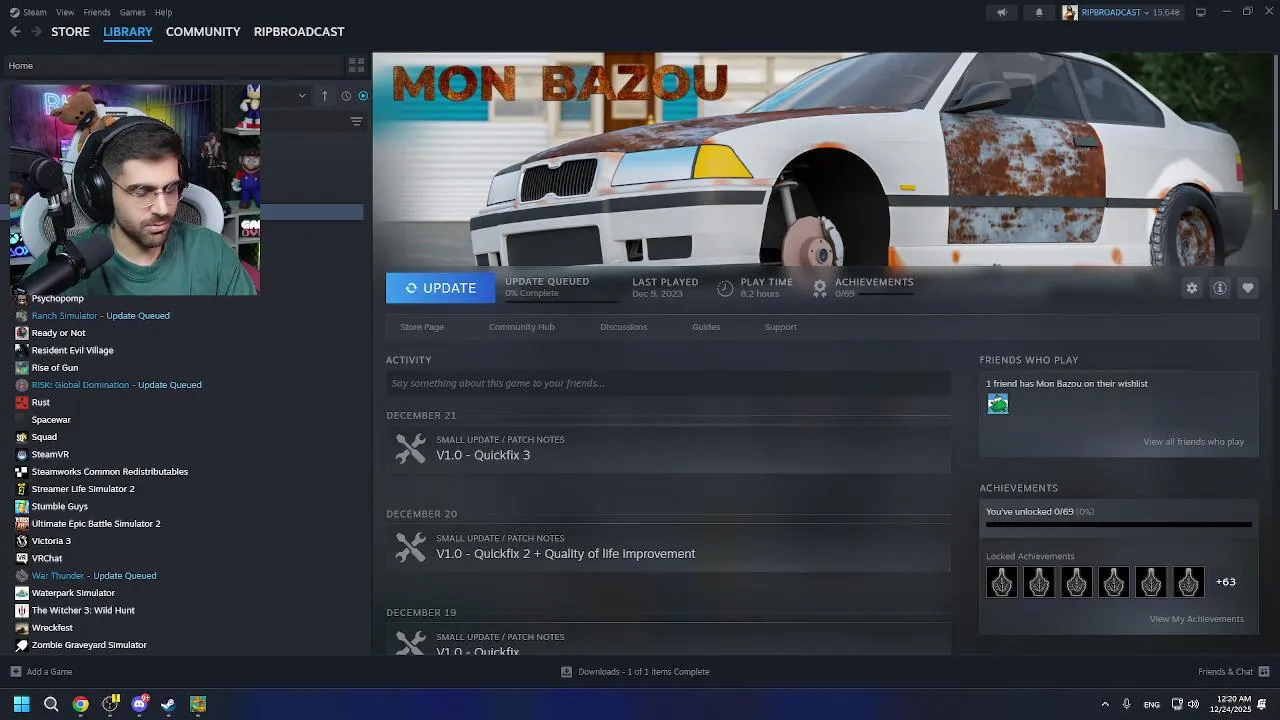The image size is (1280, 720).
Task: Show Mon Bazou game info icon
Action: 1220,288
